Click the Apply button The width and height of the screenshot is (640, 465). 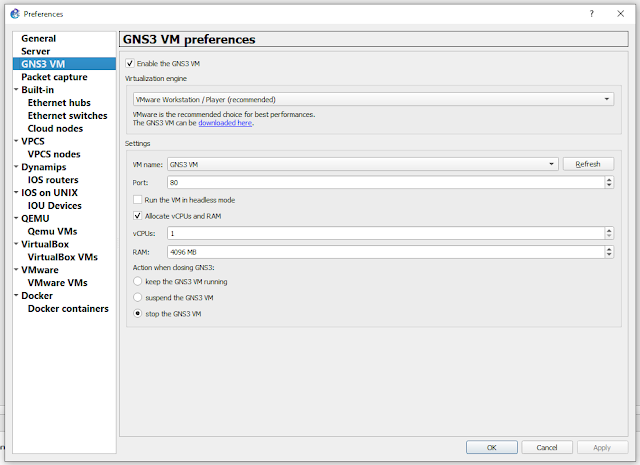point(602,447)
